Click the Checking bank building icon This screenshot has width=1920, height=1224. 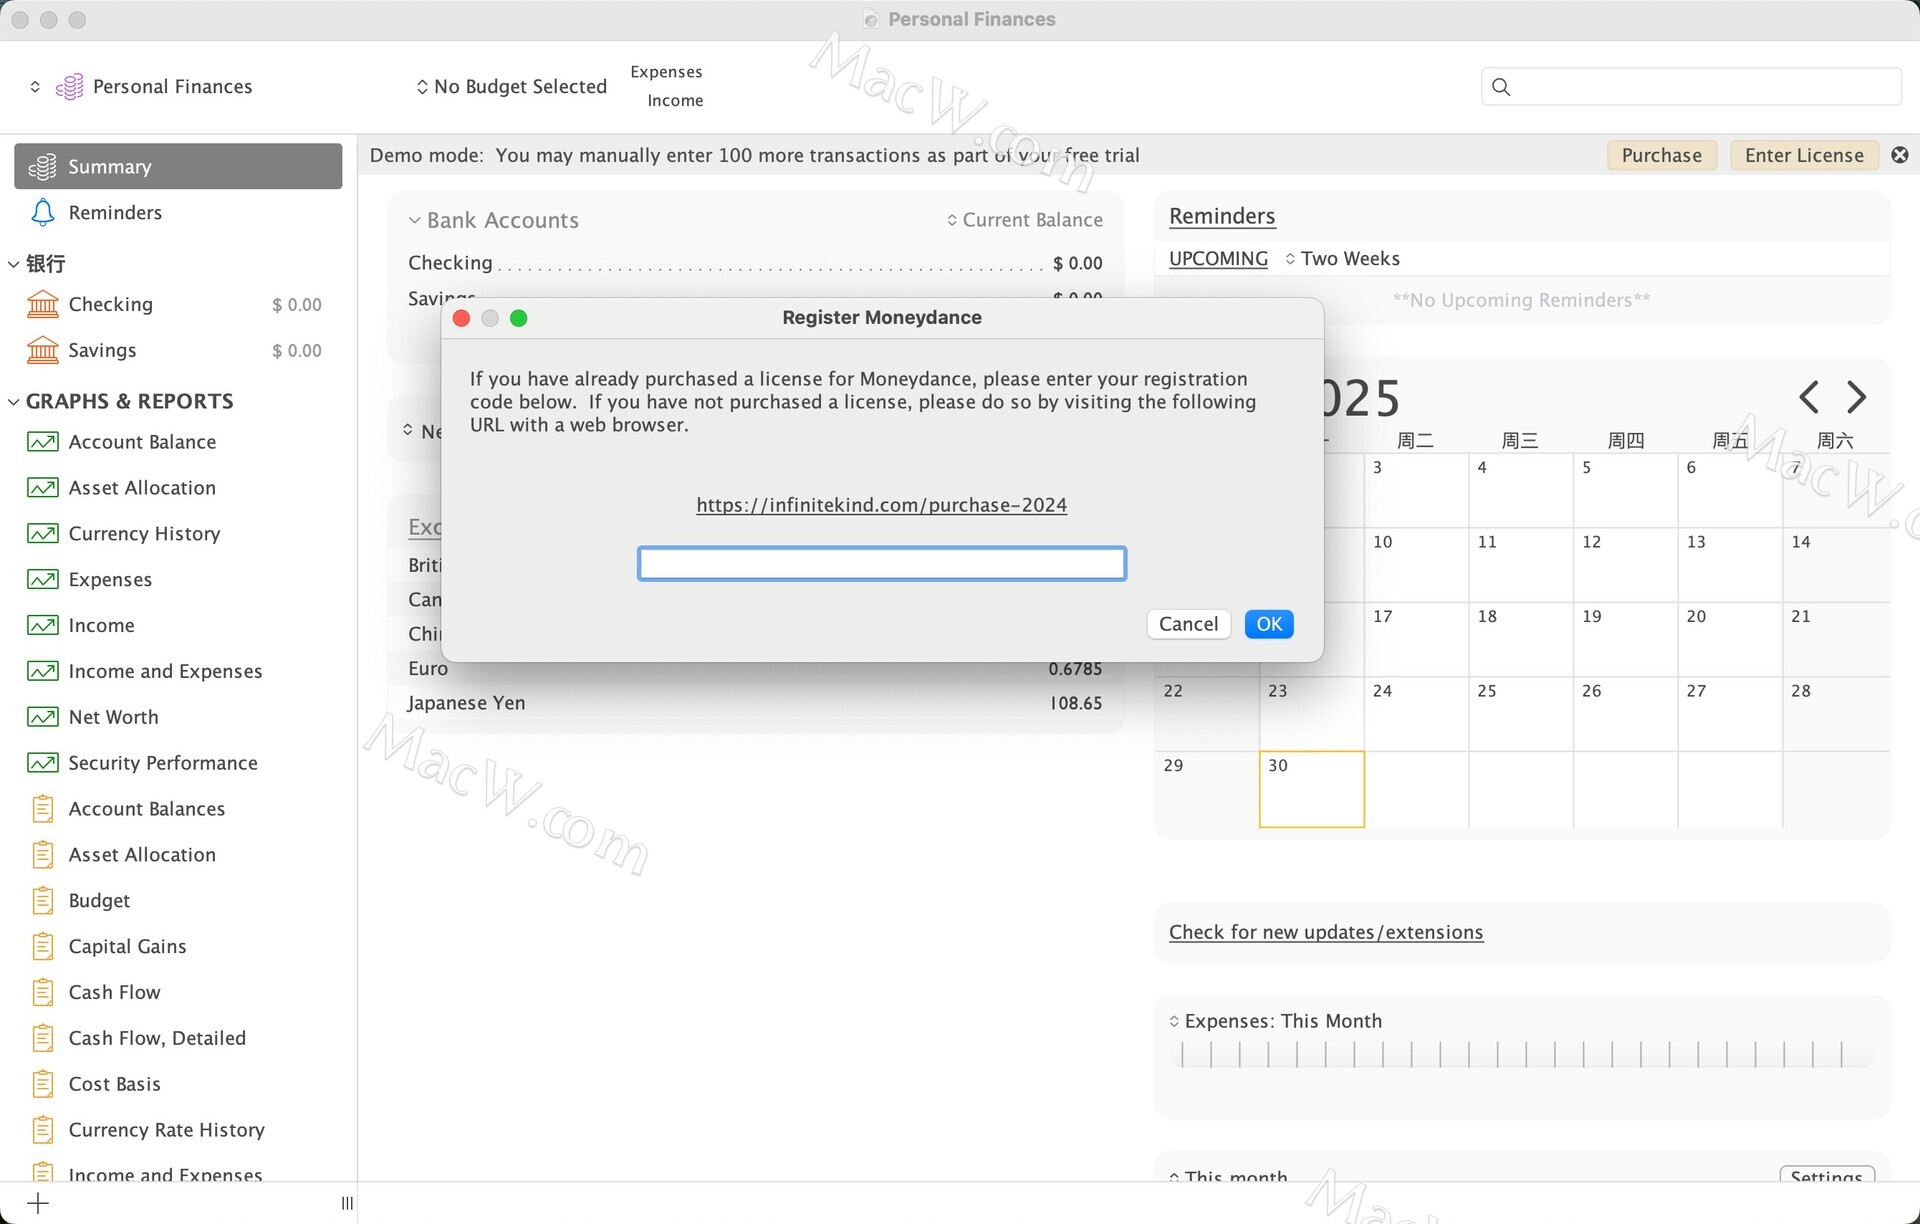[42, 304]
